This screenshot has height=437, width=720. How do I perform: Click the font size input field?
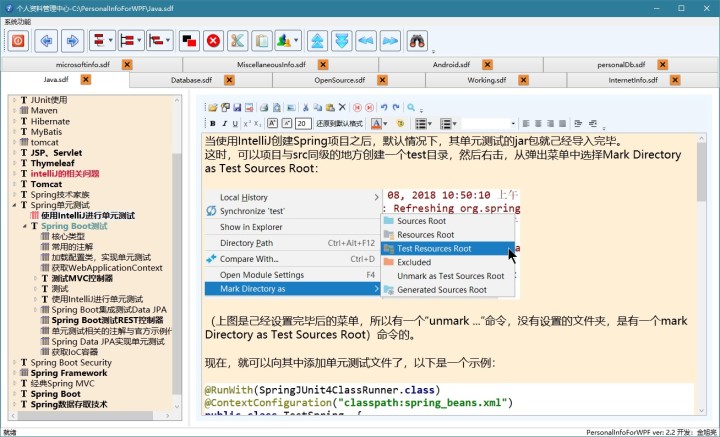pos(301,123)
